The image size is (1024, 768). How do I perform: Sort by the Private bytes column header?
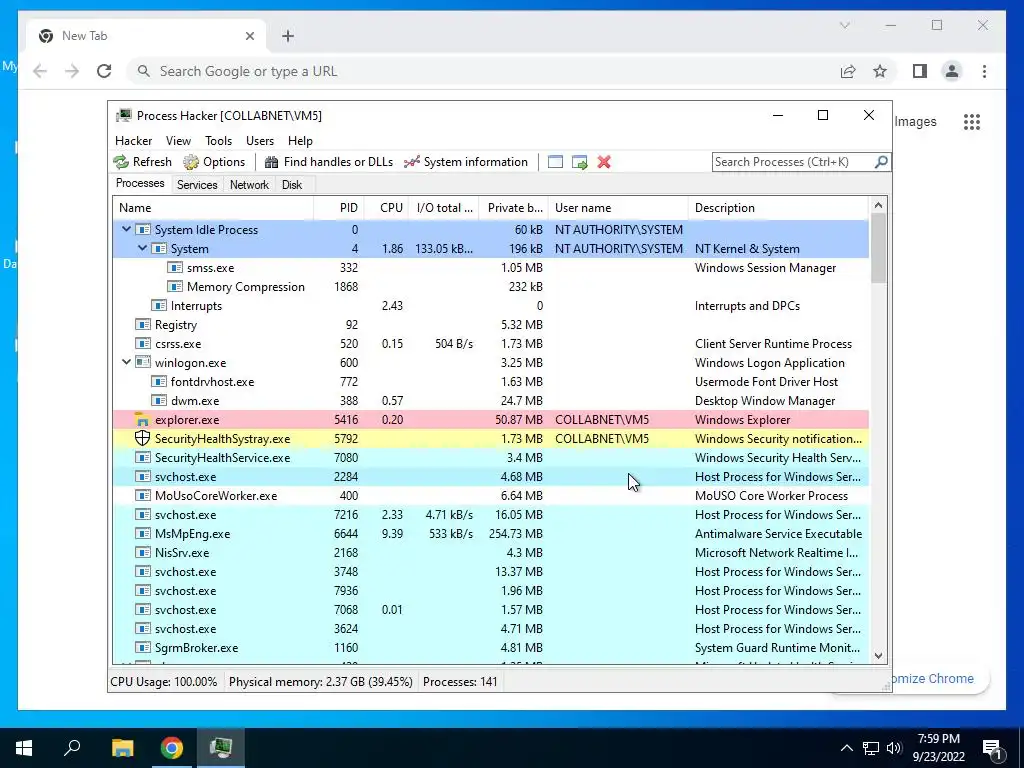pos(513,208)
